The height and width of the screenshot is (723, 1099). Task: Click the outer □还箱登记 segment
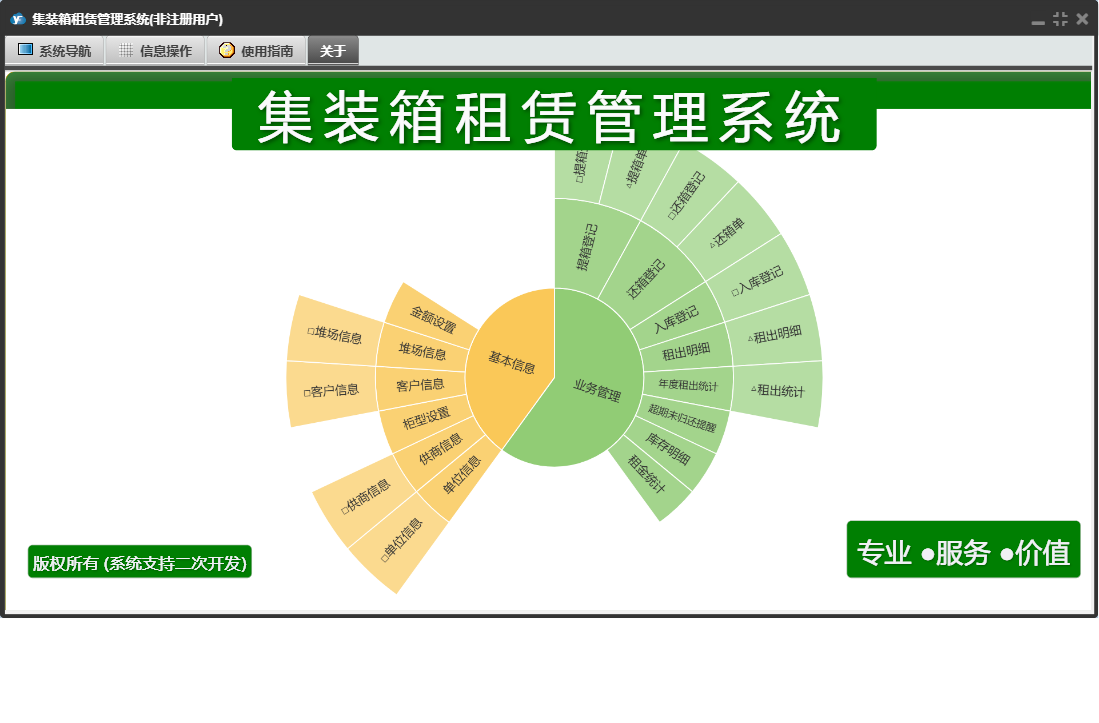[x=688, y=195]
